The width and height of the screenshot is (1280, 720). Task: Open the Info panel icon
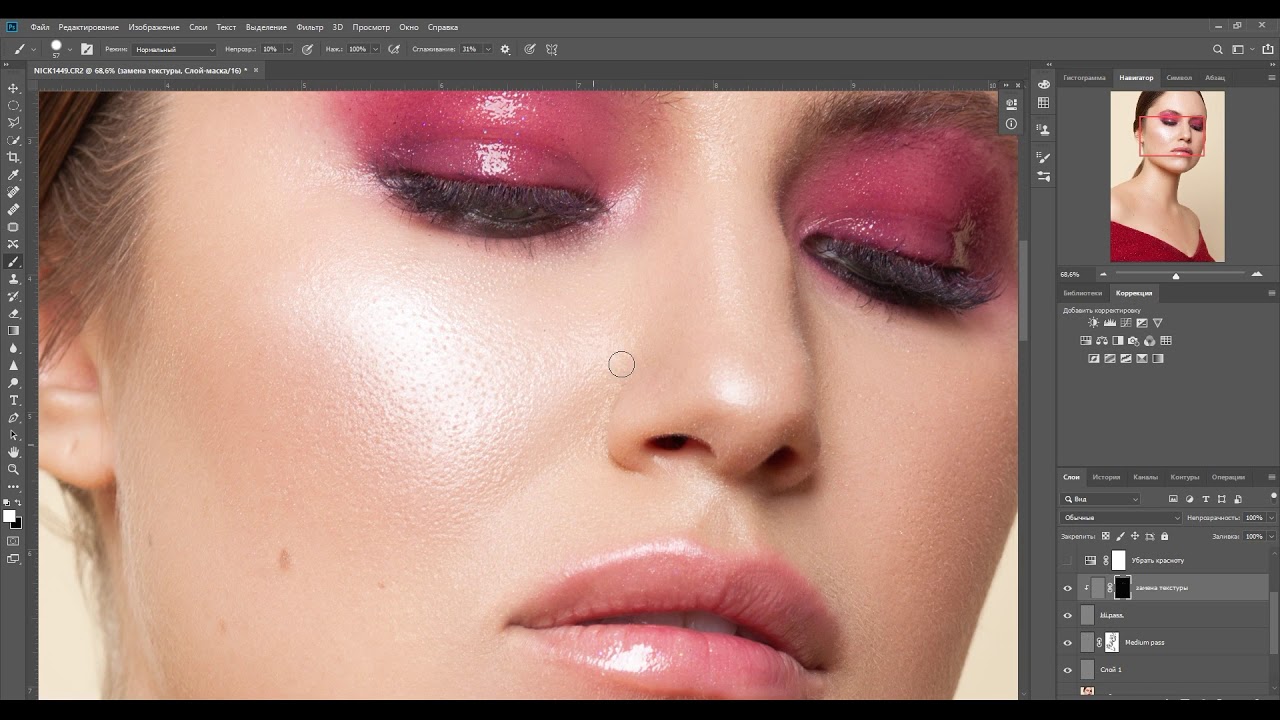[x=1011, y=124]
